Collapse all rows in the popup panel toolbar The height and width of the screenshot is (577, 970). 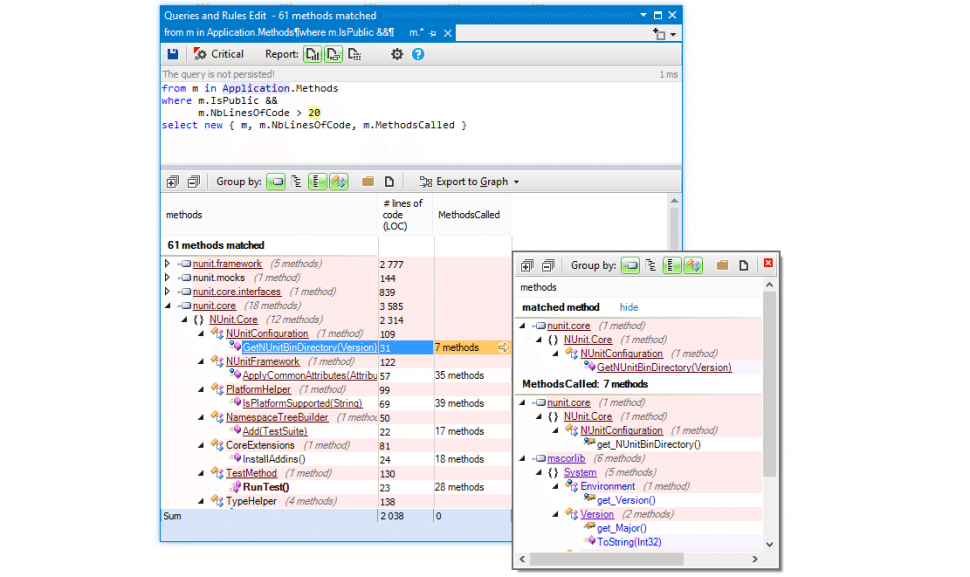click(x=548, y=266)
